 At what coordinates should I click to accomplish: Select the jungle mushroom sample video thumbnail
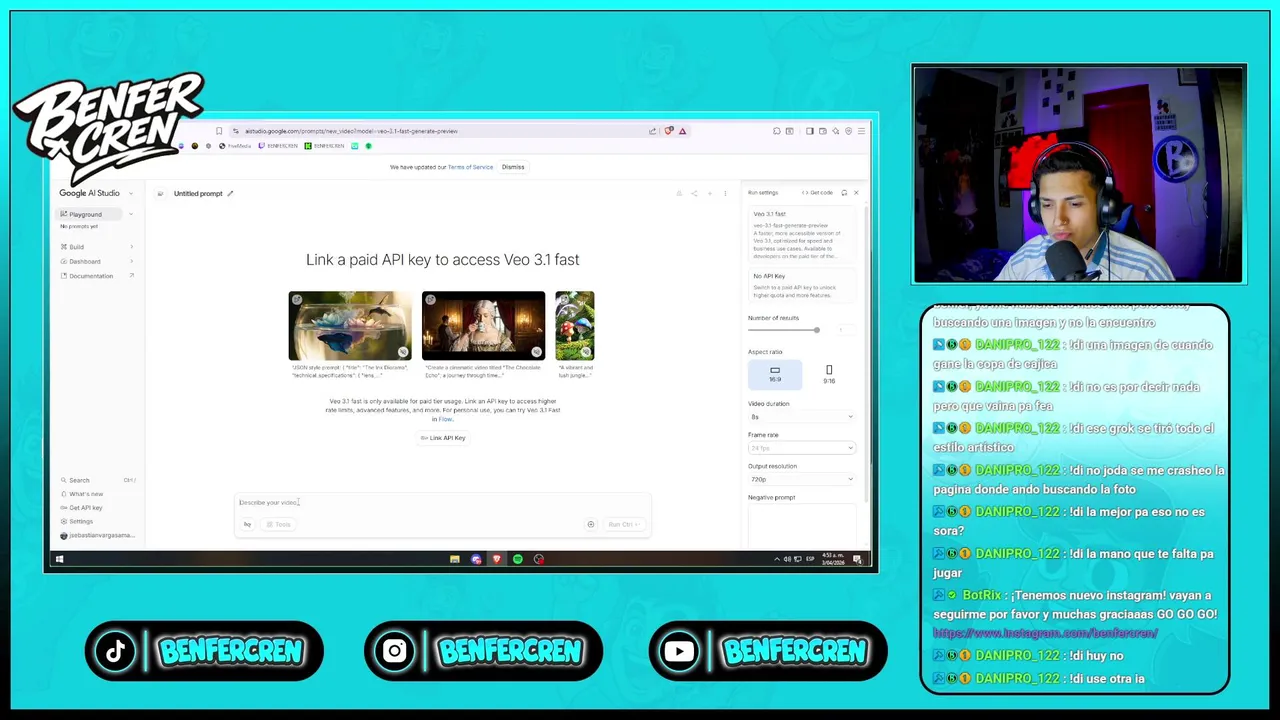tap(575, 326)
